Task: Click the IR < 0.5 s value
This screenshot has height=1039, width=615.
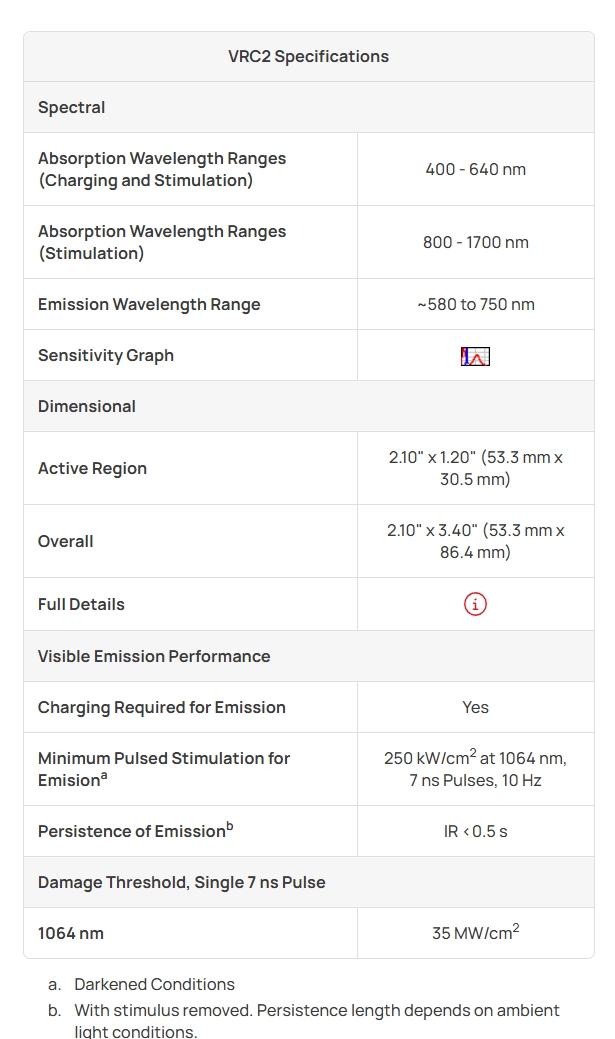Action: tap(475, 831)
